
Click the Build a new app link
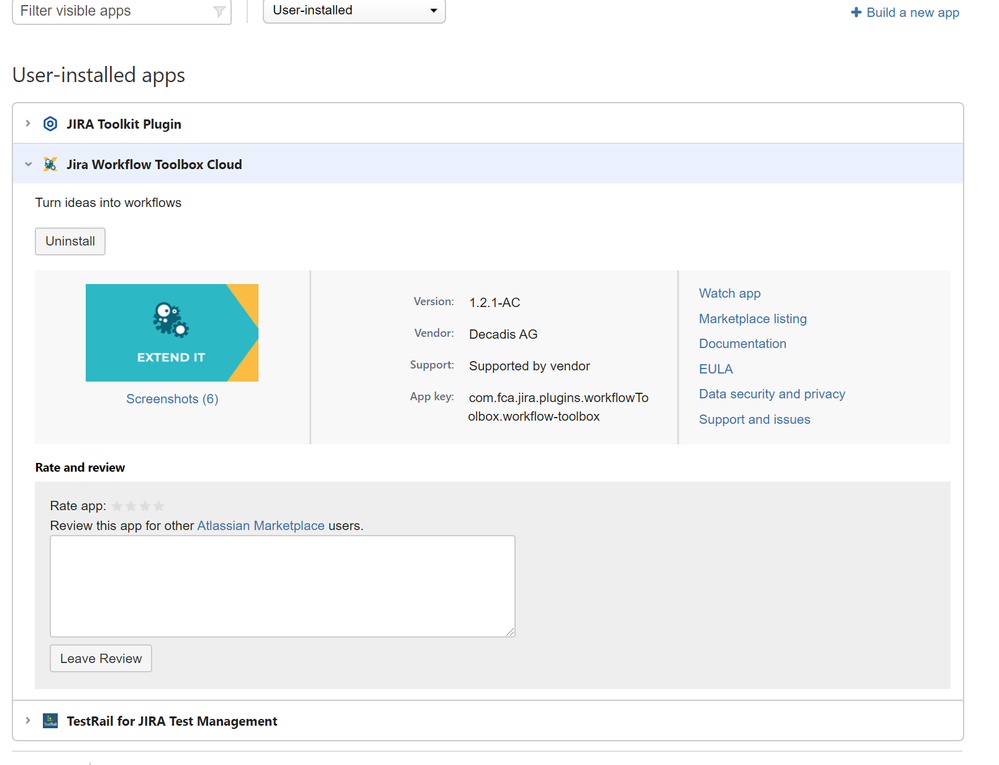tap(912, 12)
